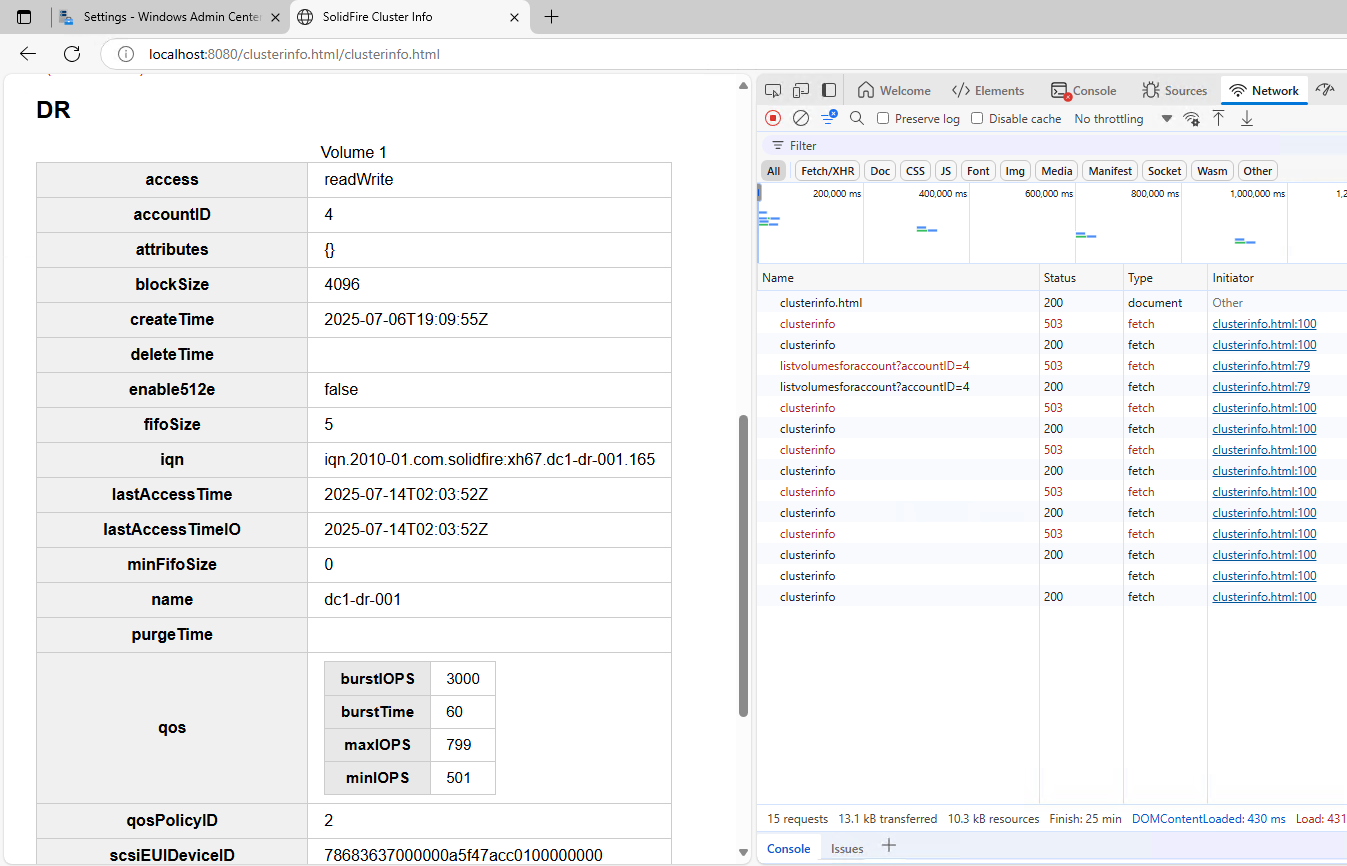This screenshot has height=866, width=1347.
Task: Filter requests by Other
Action: [1257, 171]
